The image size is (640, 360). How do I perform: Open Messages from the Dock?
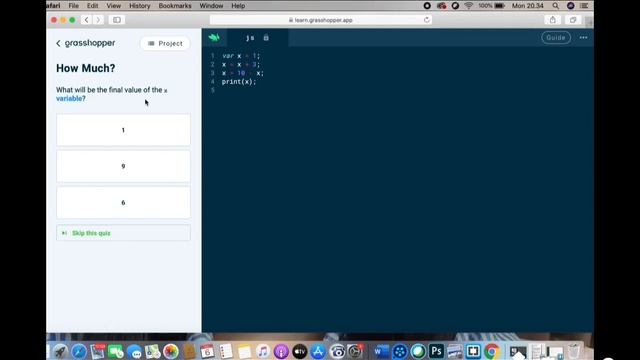[134, 351]
